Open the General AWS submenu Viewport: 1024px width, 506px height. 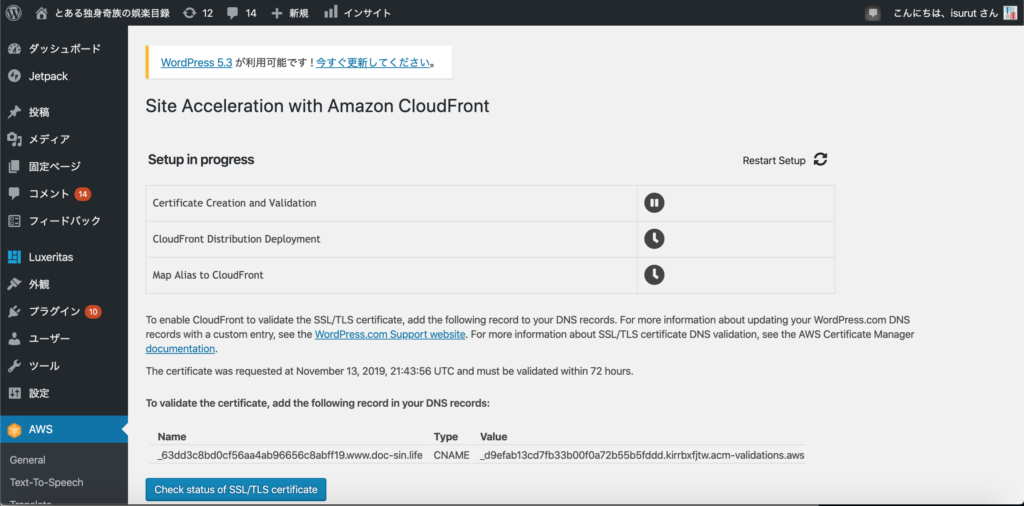click(x=27, y=460)
